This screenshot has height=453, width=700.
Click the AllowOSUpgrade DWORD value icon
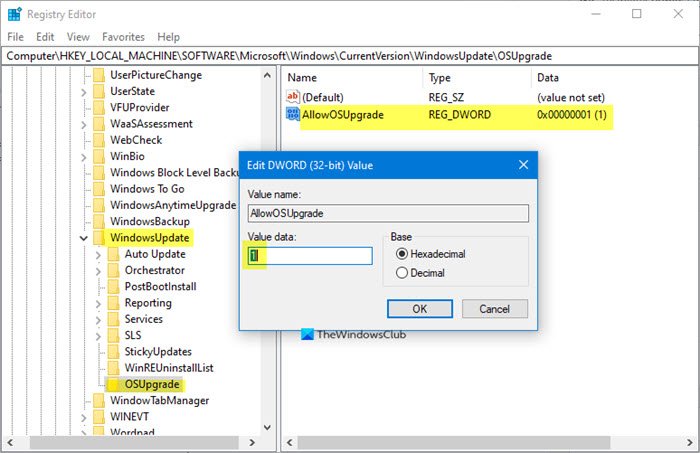tap(293, 114)
